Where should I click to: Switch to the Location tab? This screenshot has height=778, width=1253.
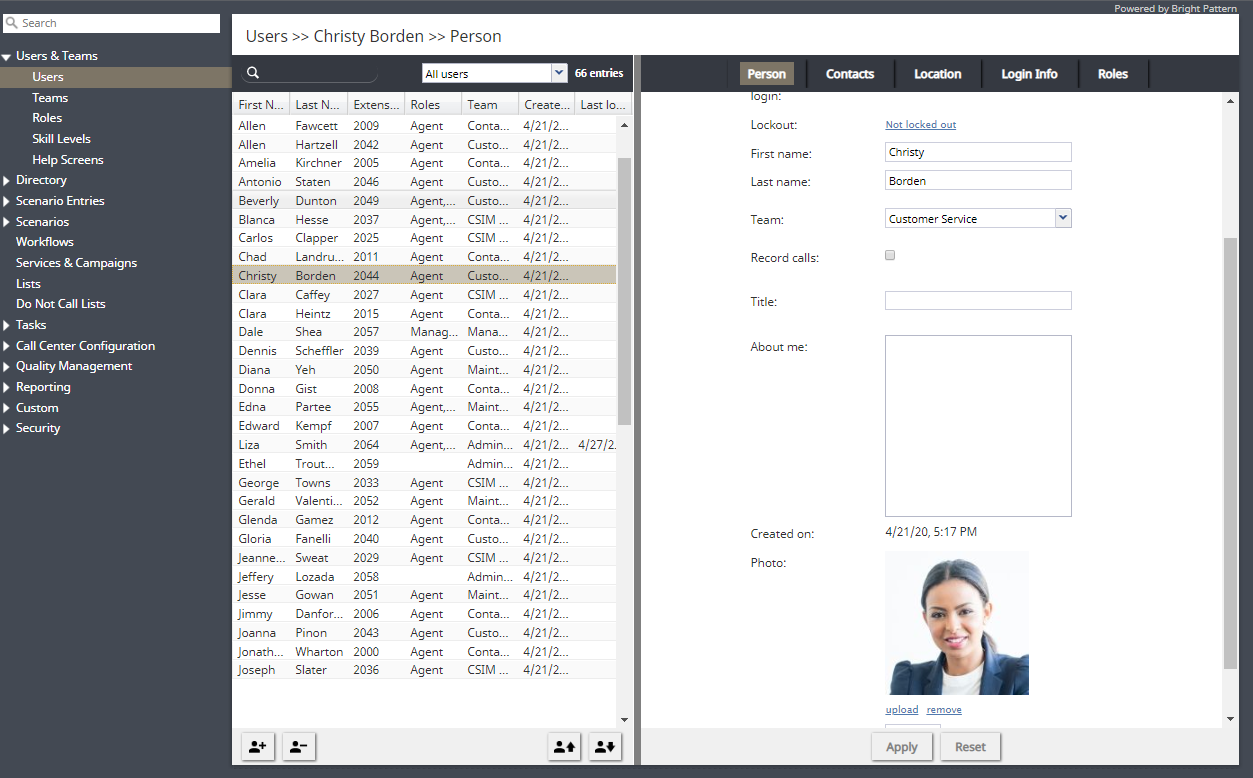tap(938, 74)
